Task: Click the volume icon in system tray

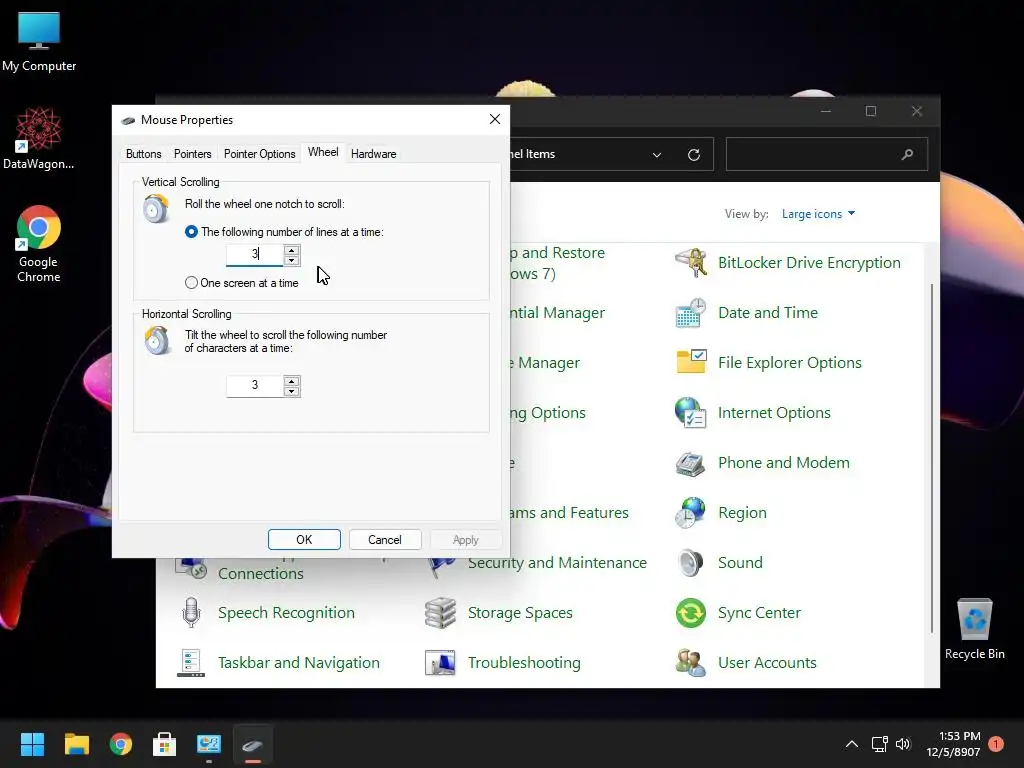Action: click(x=903, y=744)
